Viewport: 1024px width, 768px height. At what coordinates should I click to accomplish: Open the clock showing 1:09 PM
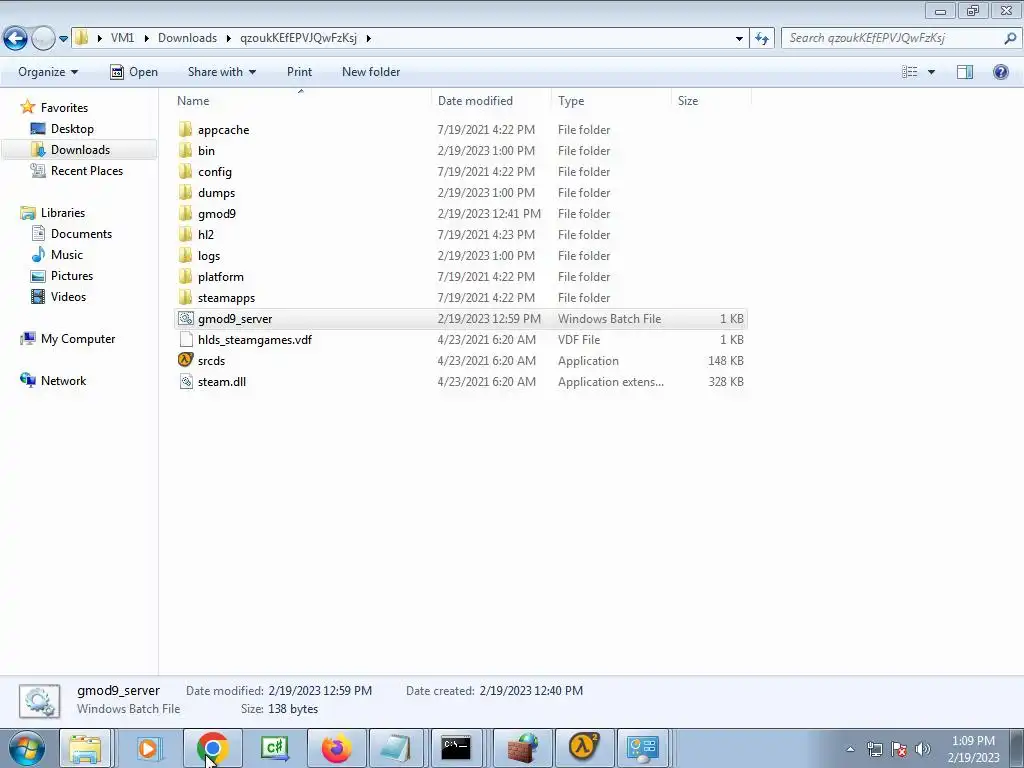tap(973, 749)
